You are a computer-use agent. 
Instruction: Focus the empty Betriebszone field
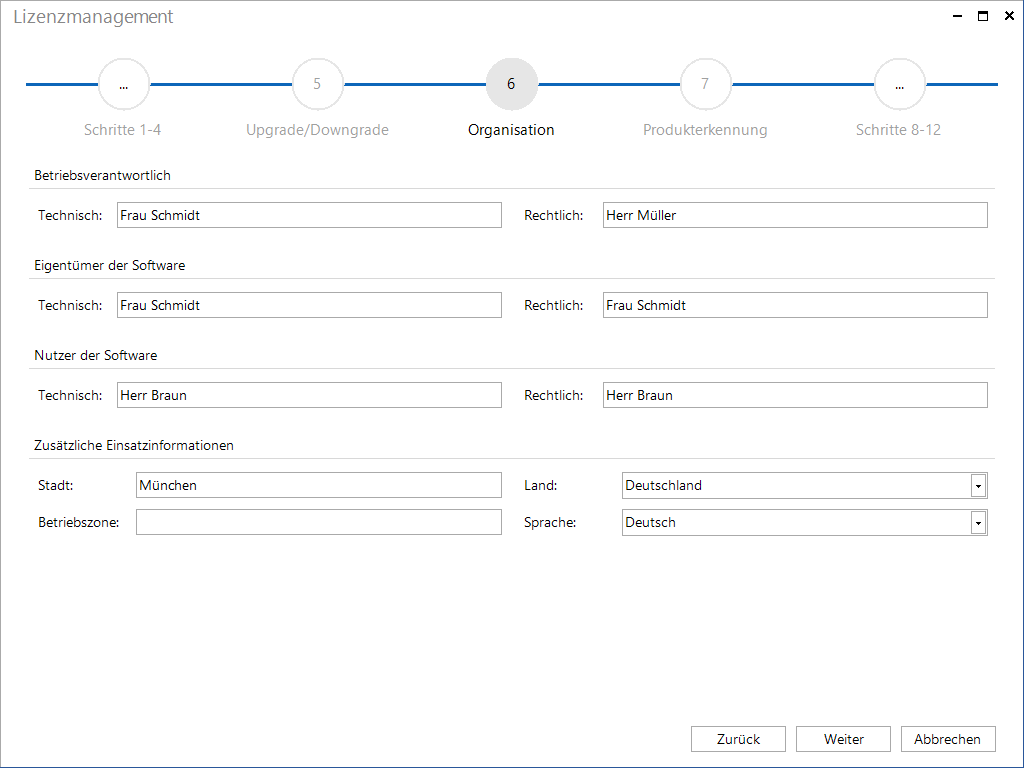tap(319, 522)
